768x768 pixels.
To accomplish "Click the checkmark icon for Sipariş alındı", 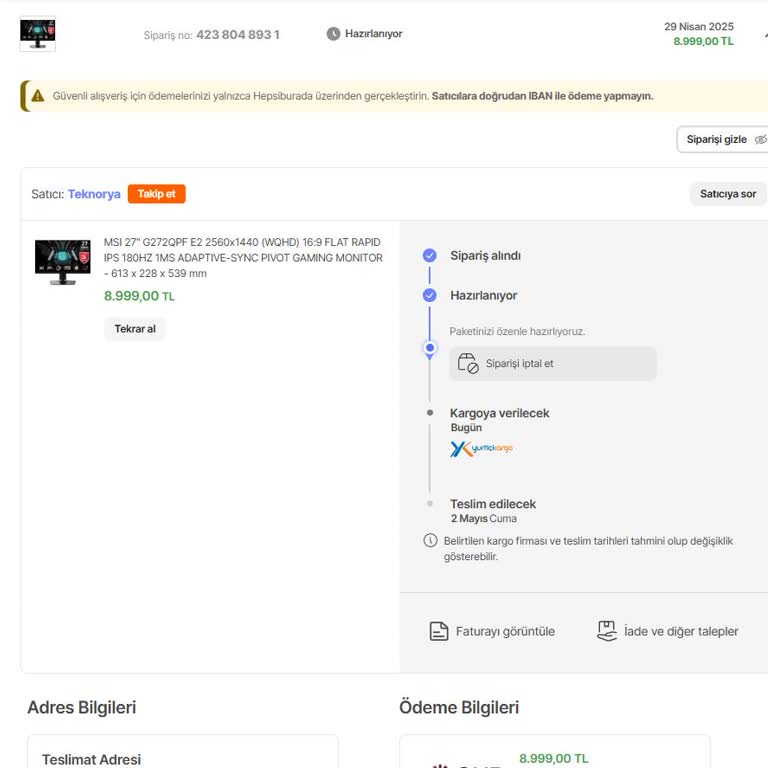I will tap(429, 255).
